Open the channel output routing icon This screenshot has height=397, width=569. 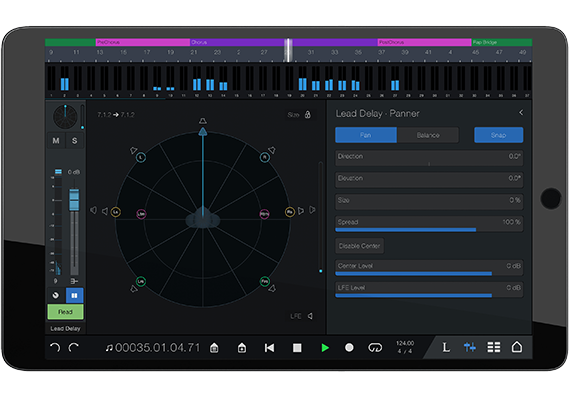click(x=74, y=281)
